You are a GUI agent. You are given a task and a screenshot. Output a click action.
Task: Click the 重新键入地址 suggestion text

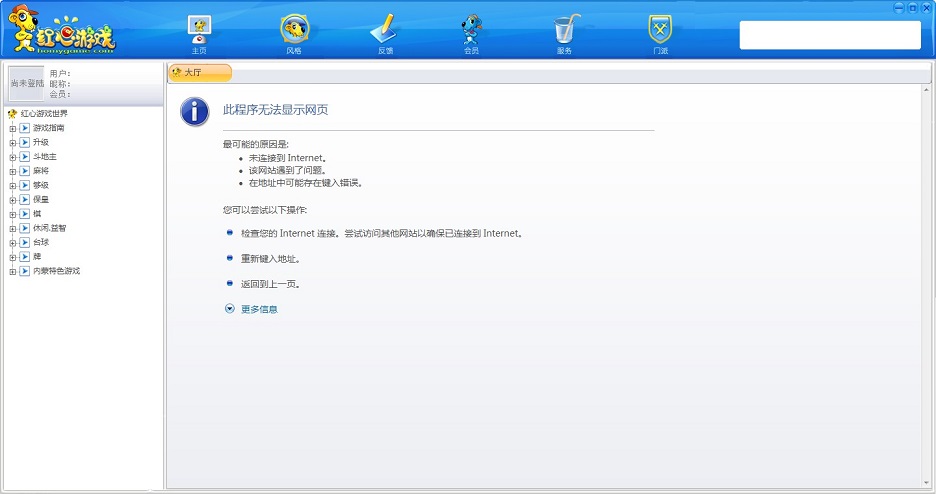(270, 259)
